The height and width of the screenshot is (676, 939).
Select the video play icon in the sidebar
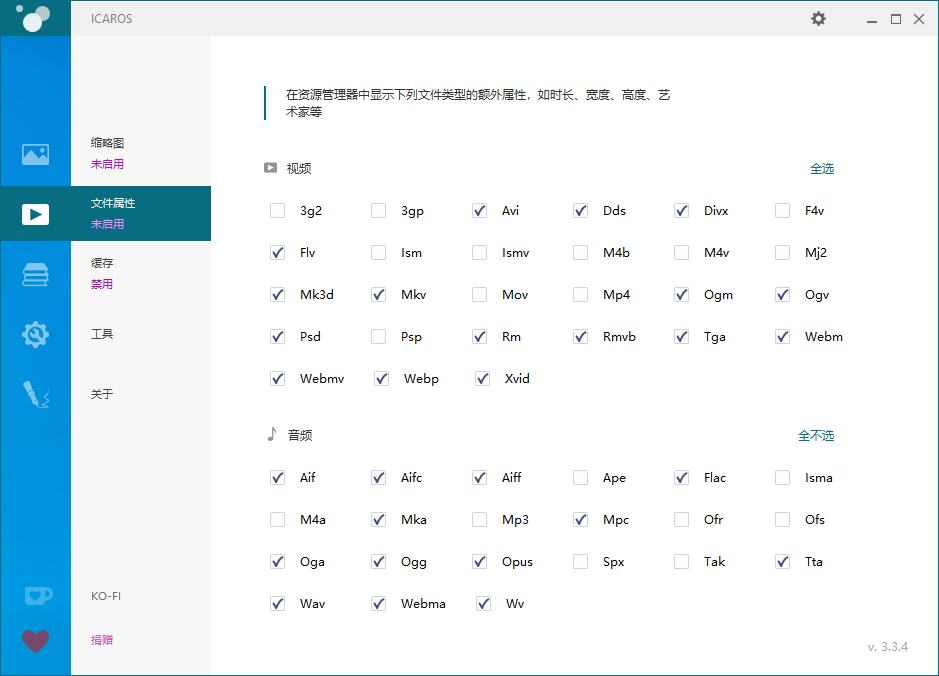pyautogui.click(x=35, y=213)
